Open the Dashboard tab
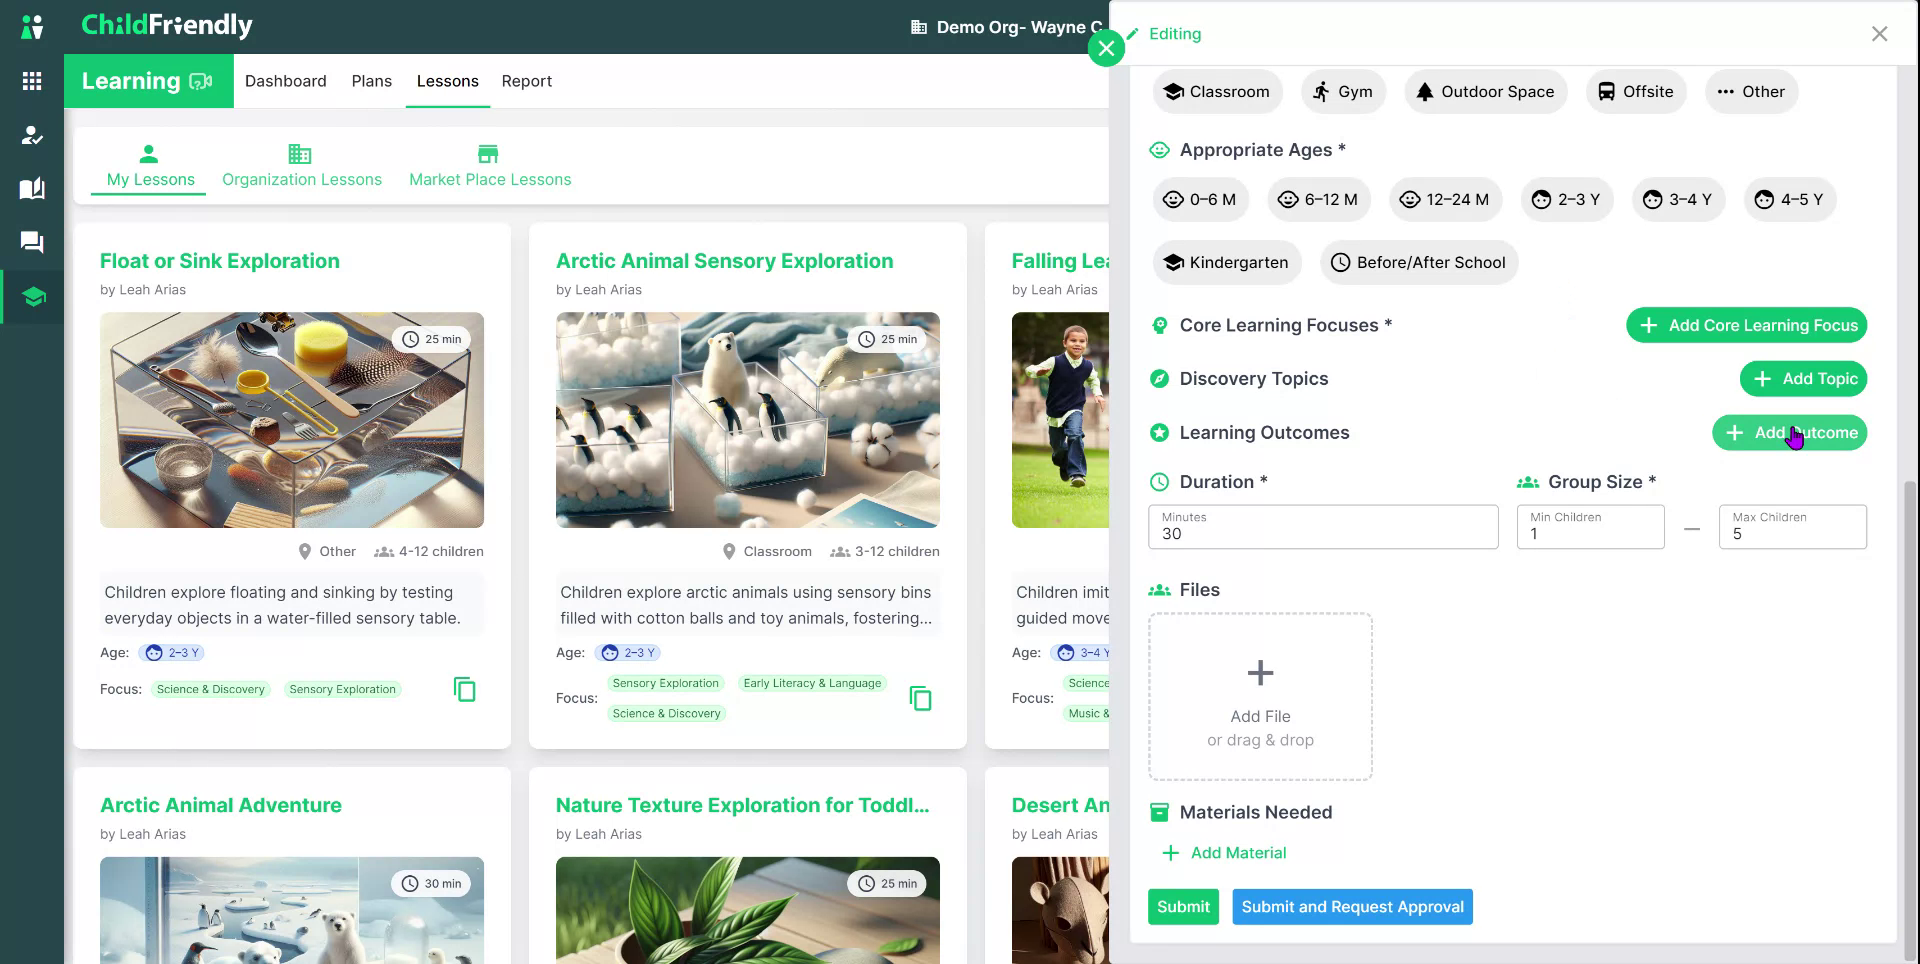The height and width of the screenshot is (964, 1920). point(286,81)
